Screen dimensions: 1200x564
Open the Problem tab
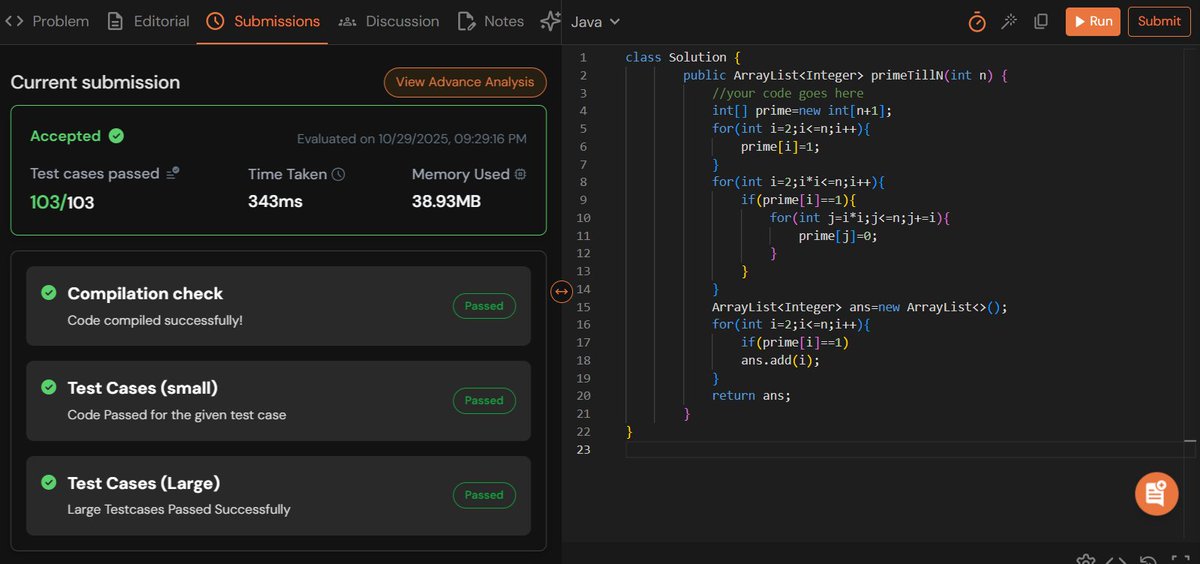(x=47, y=21)
